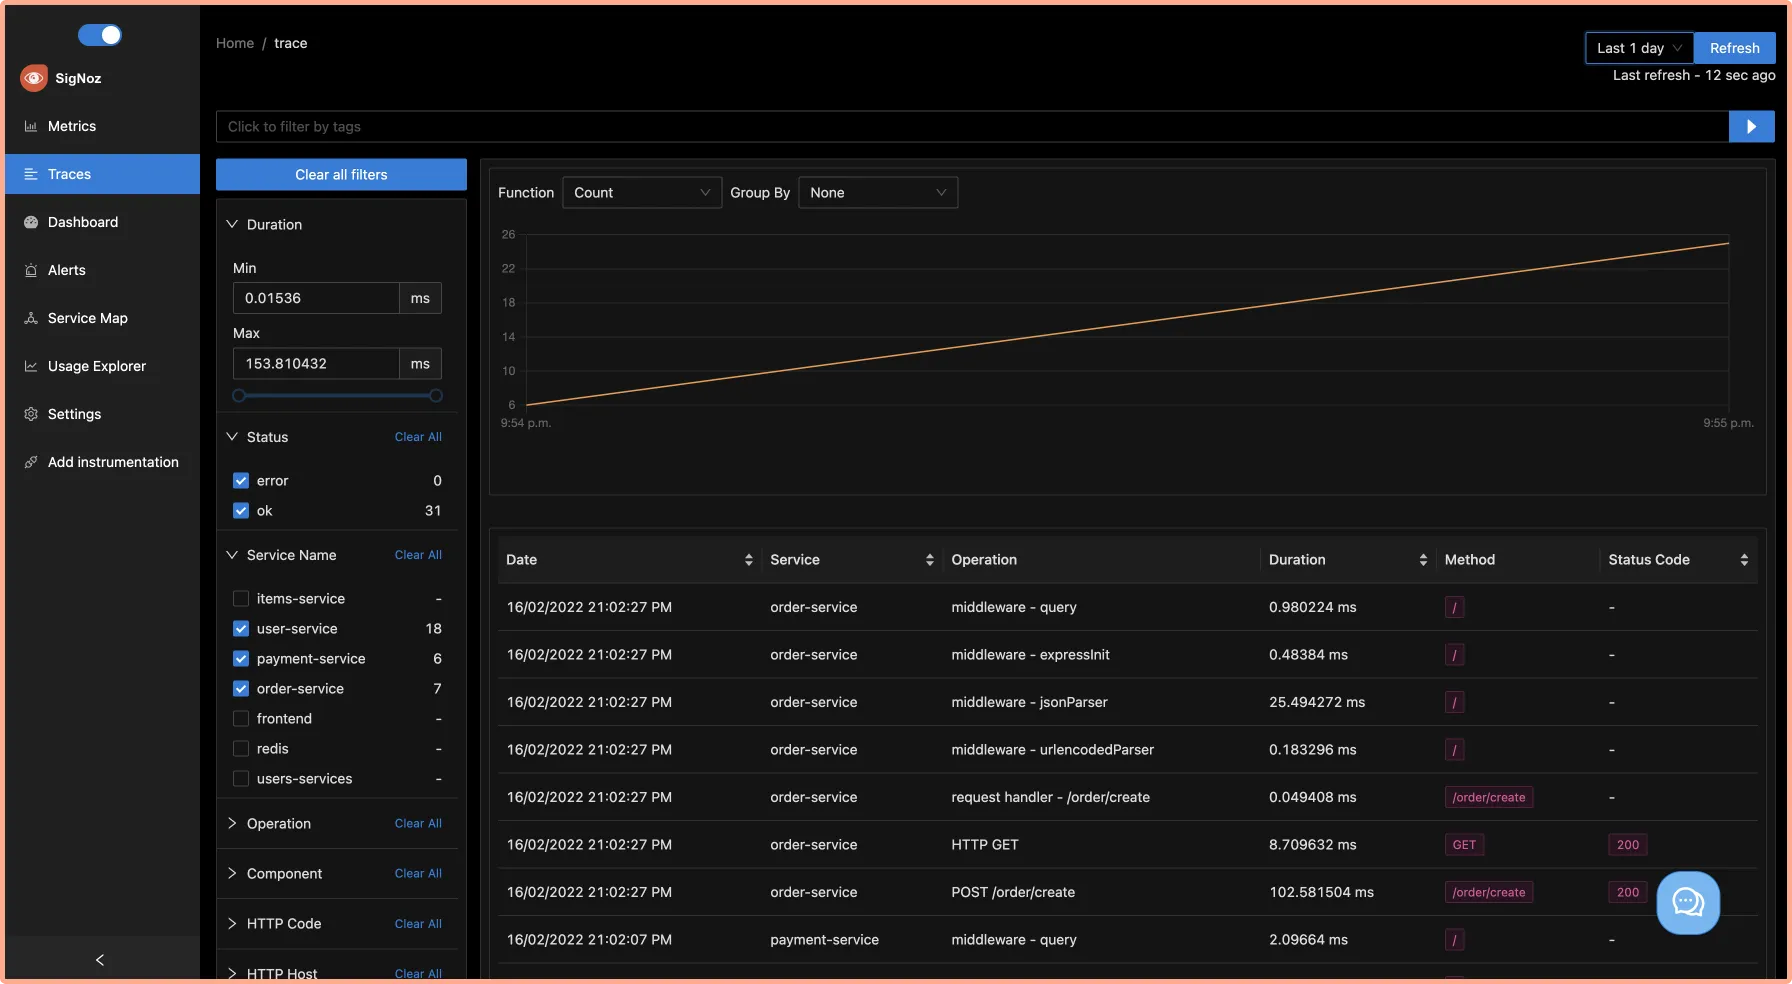This screenshot has width=1792, height=984.
Task: Click the payment-service row service cell
Action: [x=824, y=940]
